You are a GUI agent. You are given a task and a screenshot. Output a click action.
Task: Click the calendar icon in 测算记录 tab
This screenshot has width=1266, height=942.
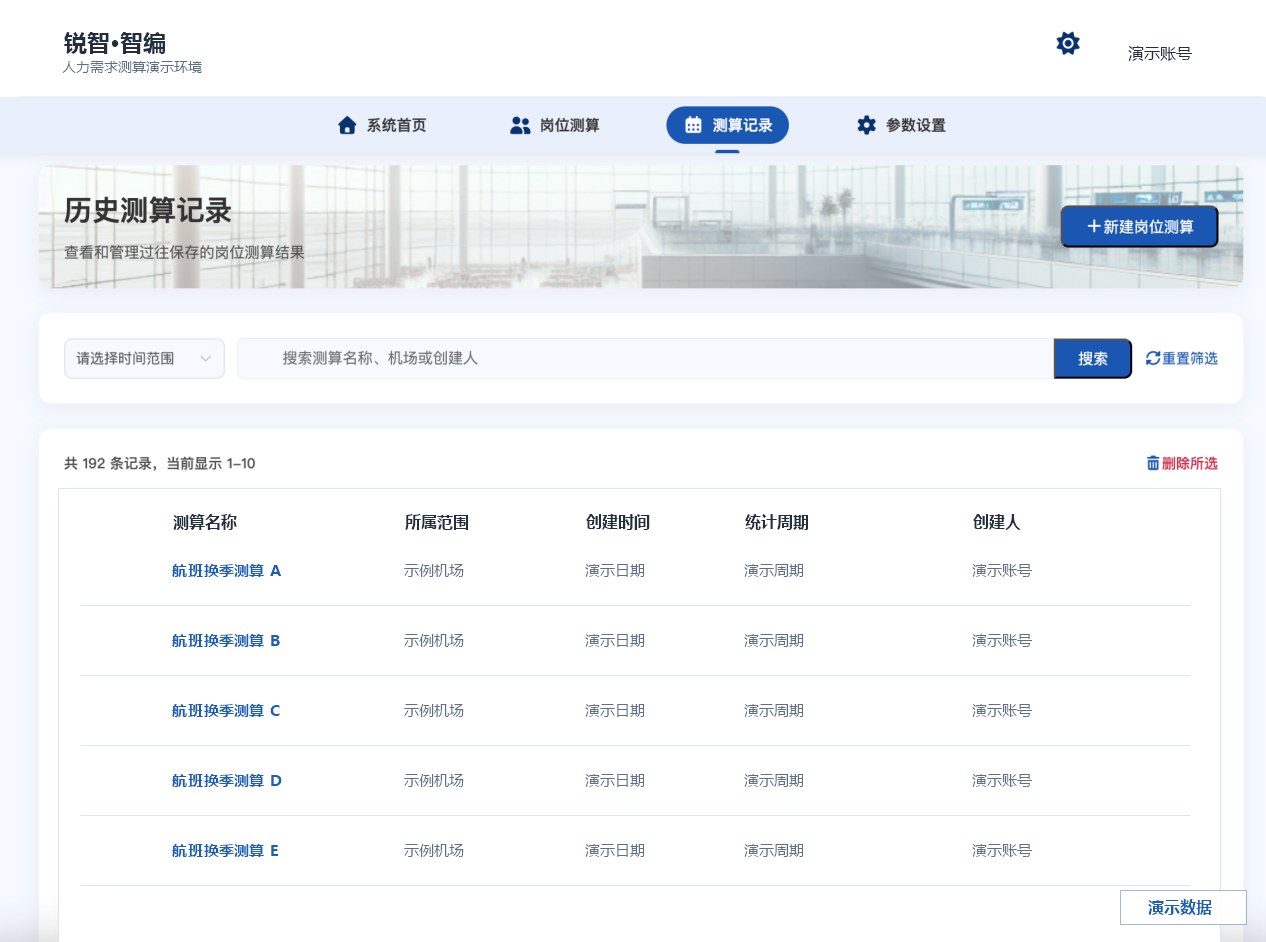click(693, 125)
